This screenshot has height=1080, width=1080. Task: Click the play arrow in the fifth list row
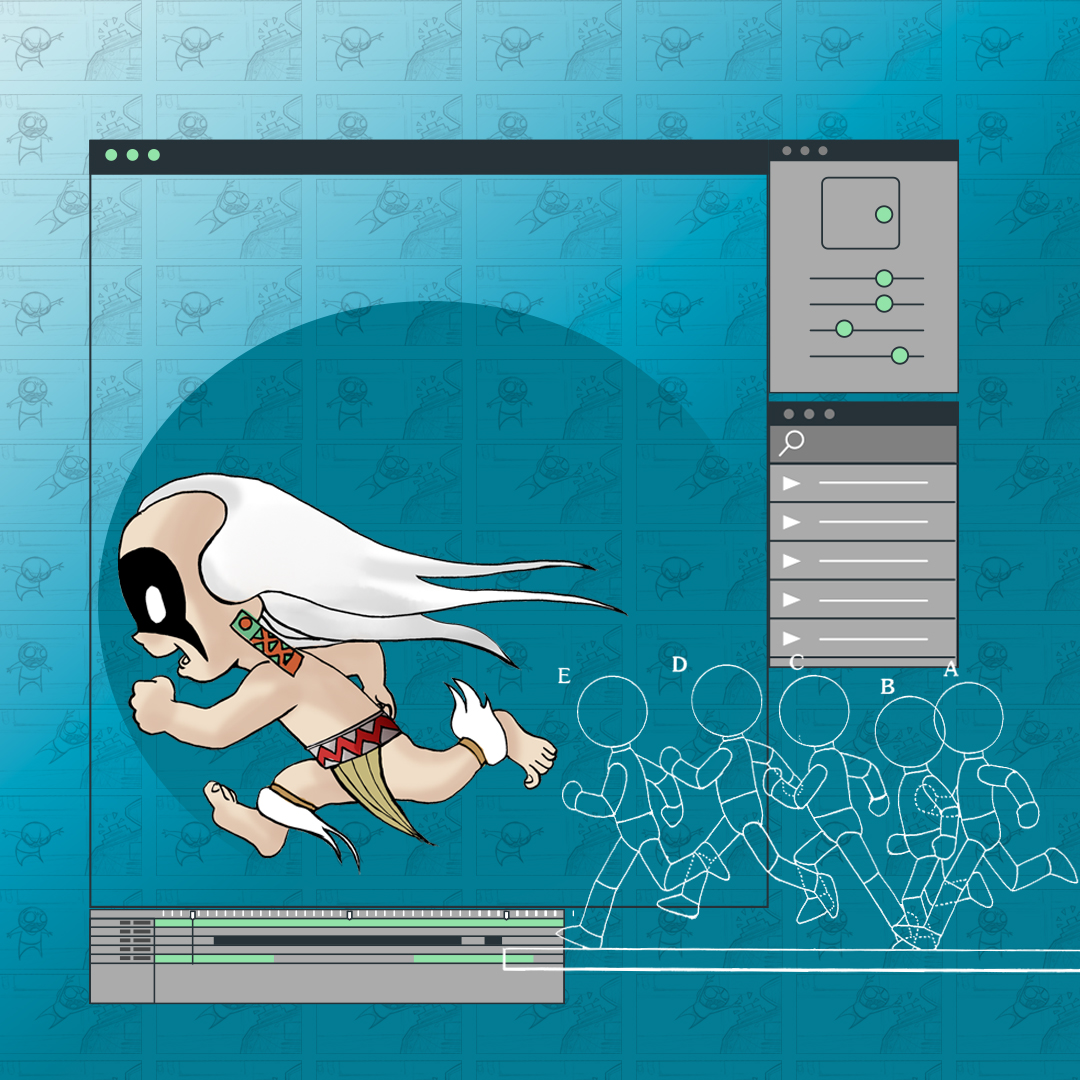point(791,638)
